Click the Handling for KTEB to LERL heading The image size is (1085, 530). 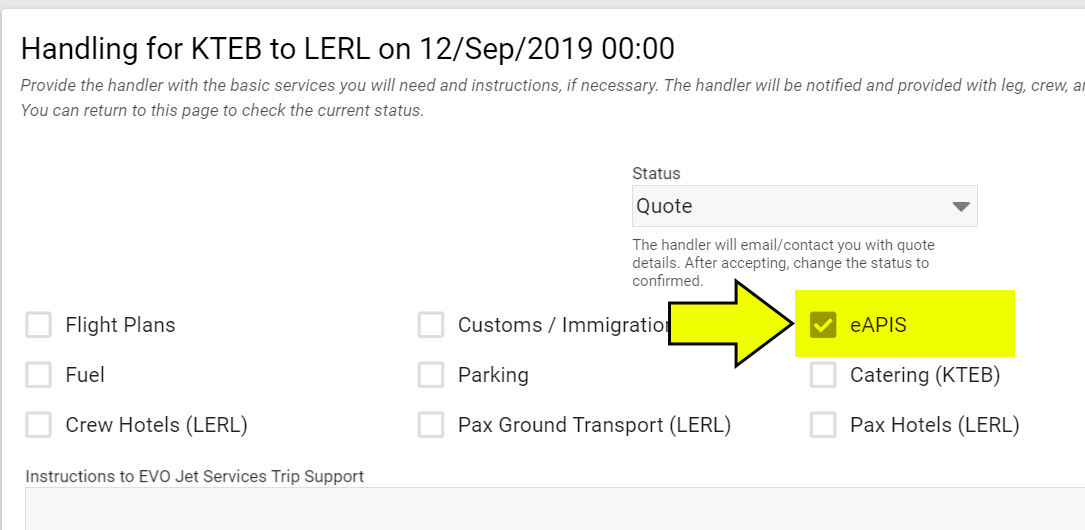(x=348, y=48)
